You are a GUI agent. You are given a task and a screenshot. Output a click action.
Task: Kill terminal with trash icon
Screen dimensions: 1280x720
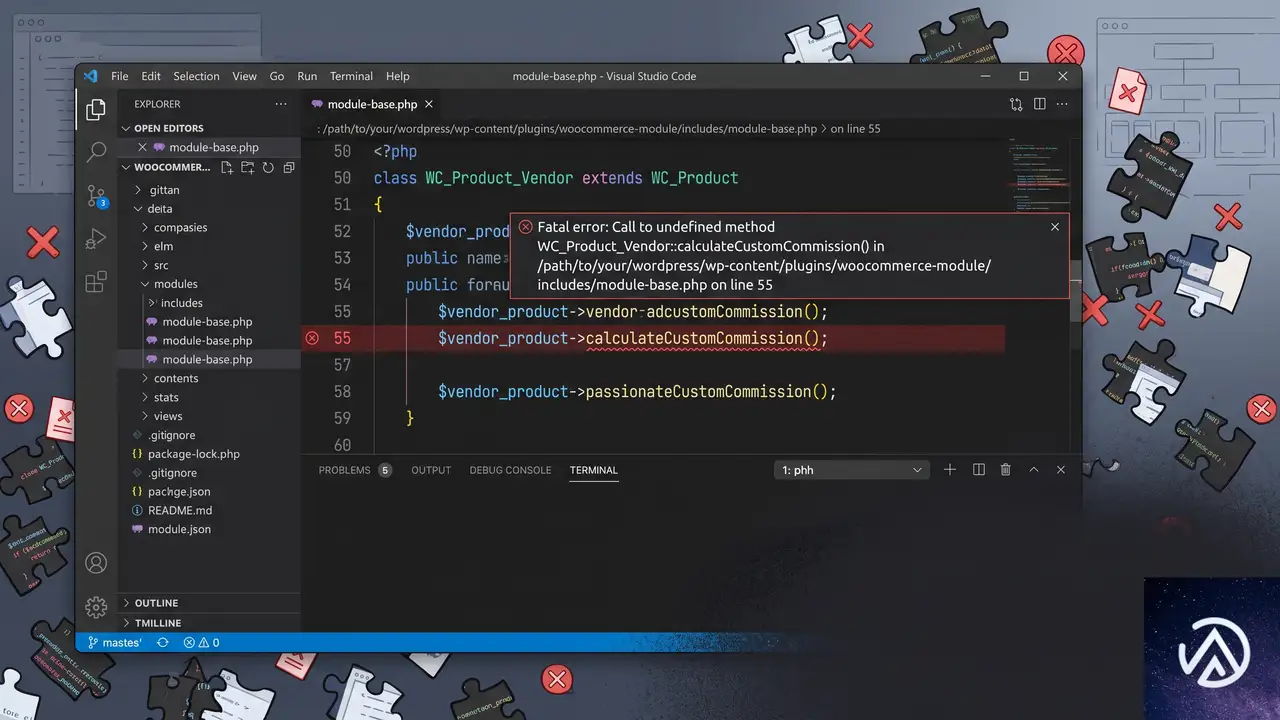pos(1006,470)
